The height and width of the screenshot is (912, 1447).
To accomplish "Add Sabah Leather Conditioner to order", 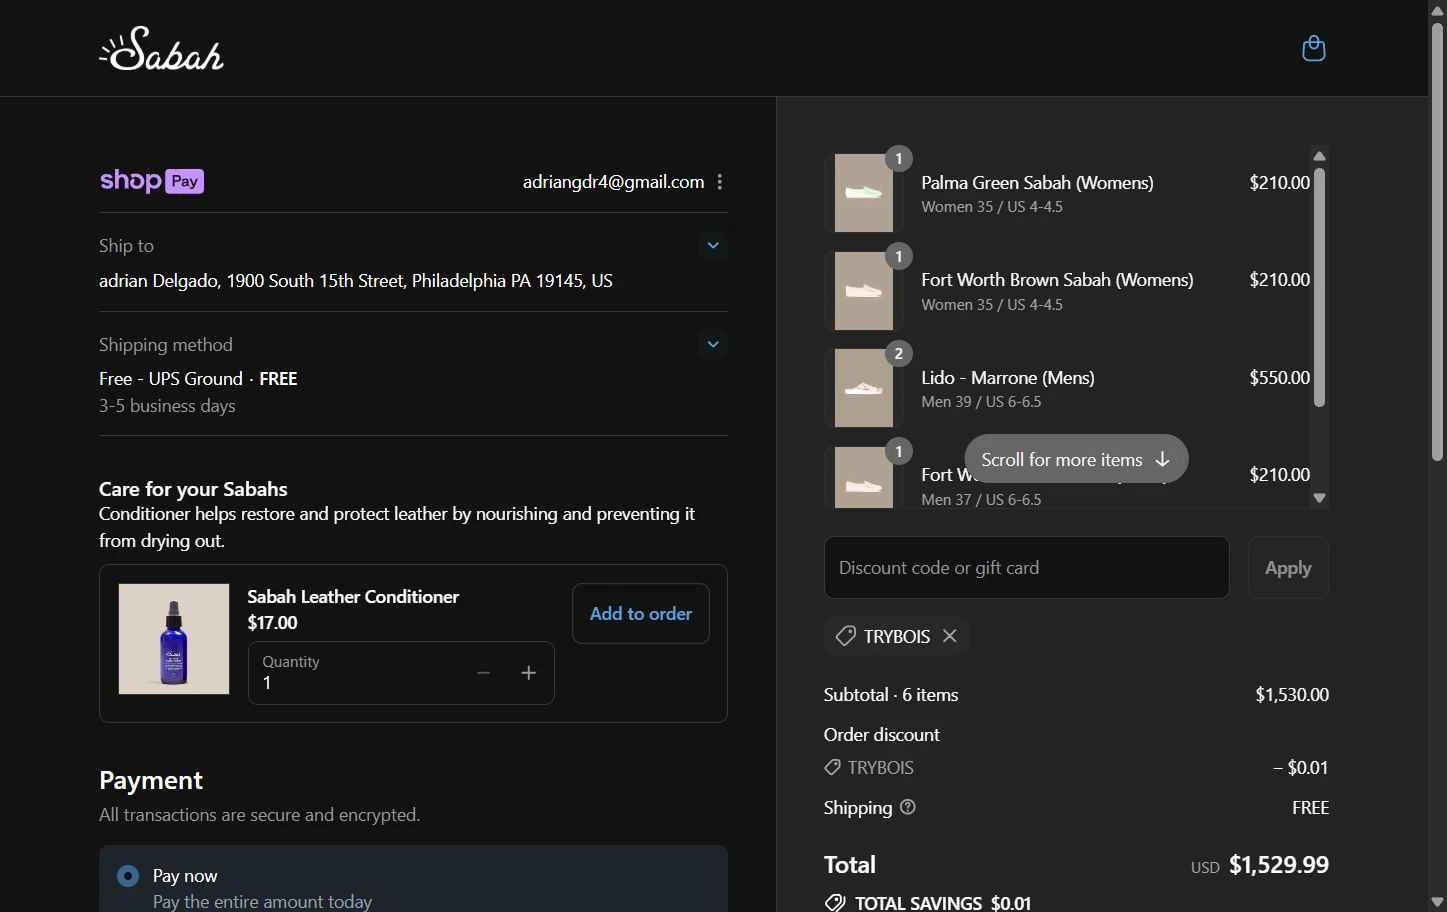I will 641,614.
